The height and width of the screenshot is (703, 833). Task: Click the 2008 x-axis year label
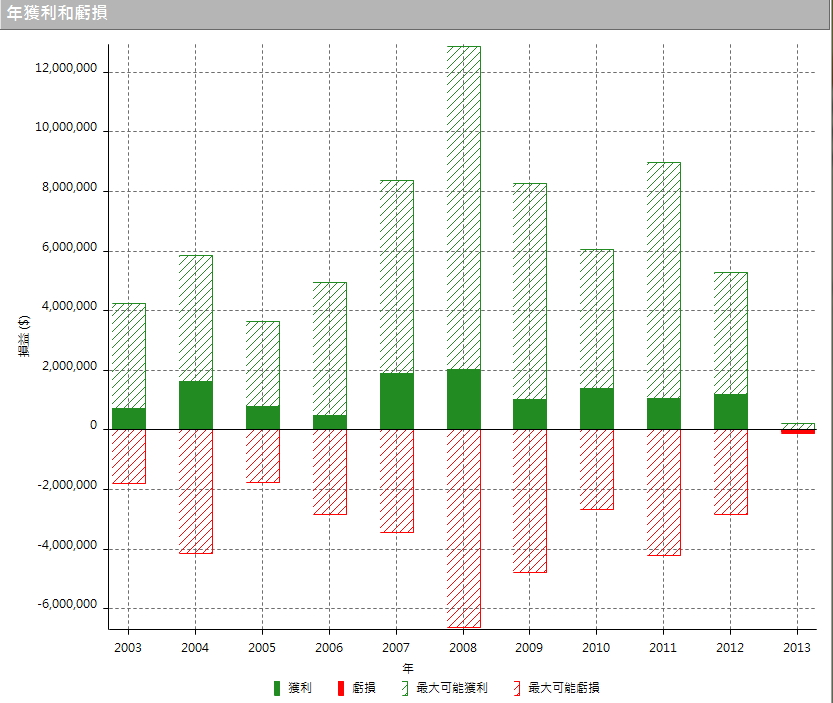pyautogui.click(x=463, y=647)
